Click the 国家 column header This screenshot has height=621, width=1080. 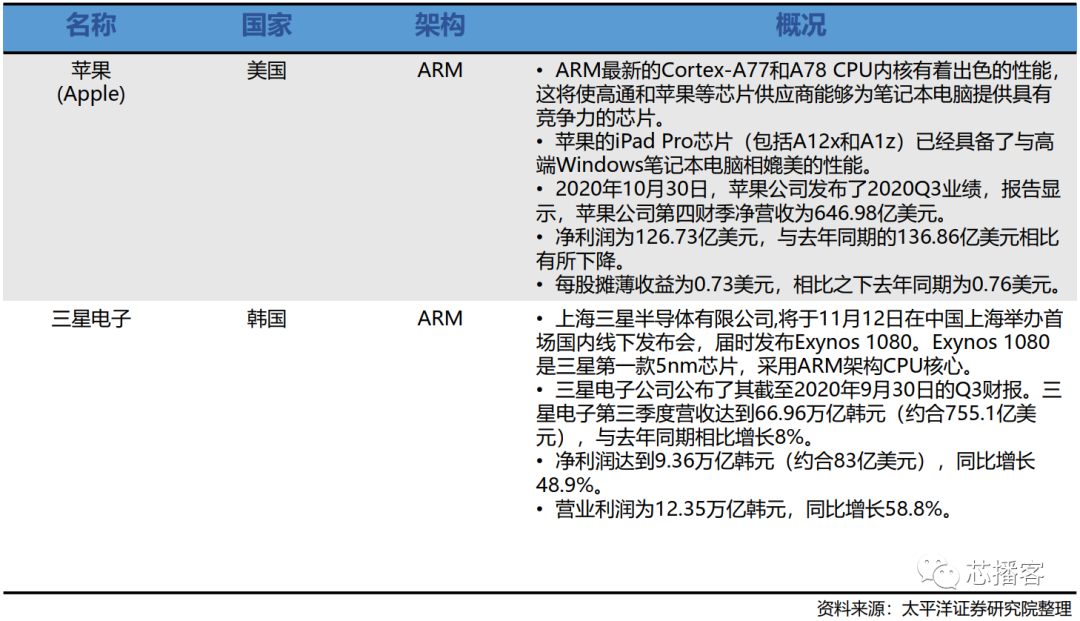pos(267,25)
